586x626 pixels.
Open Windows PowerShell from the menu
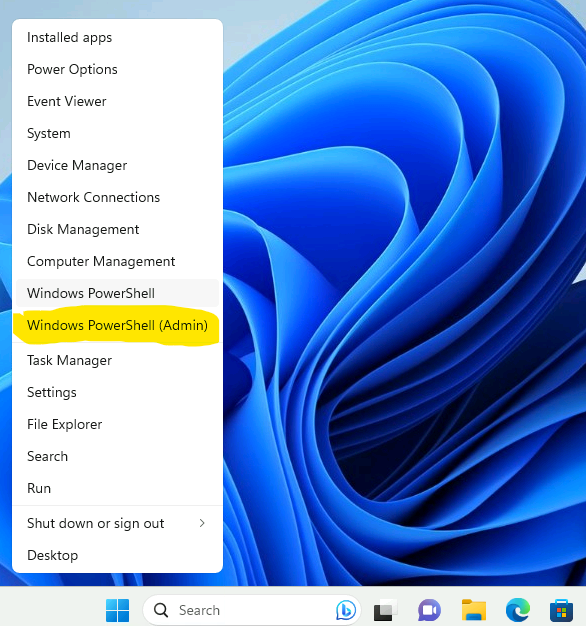pyautogui.click(x=117, y=293)
